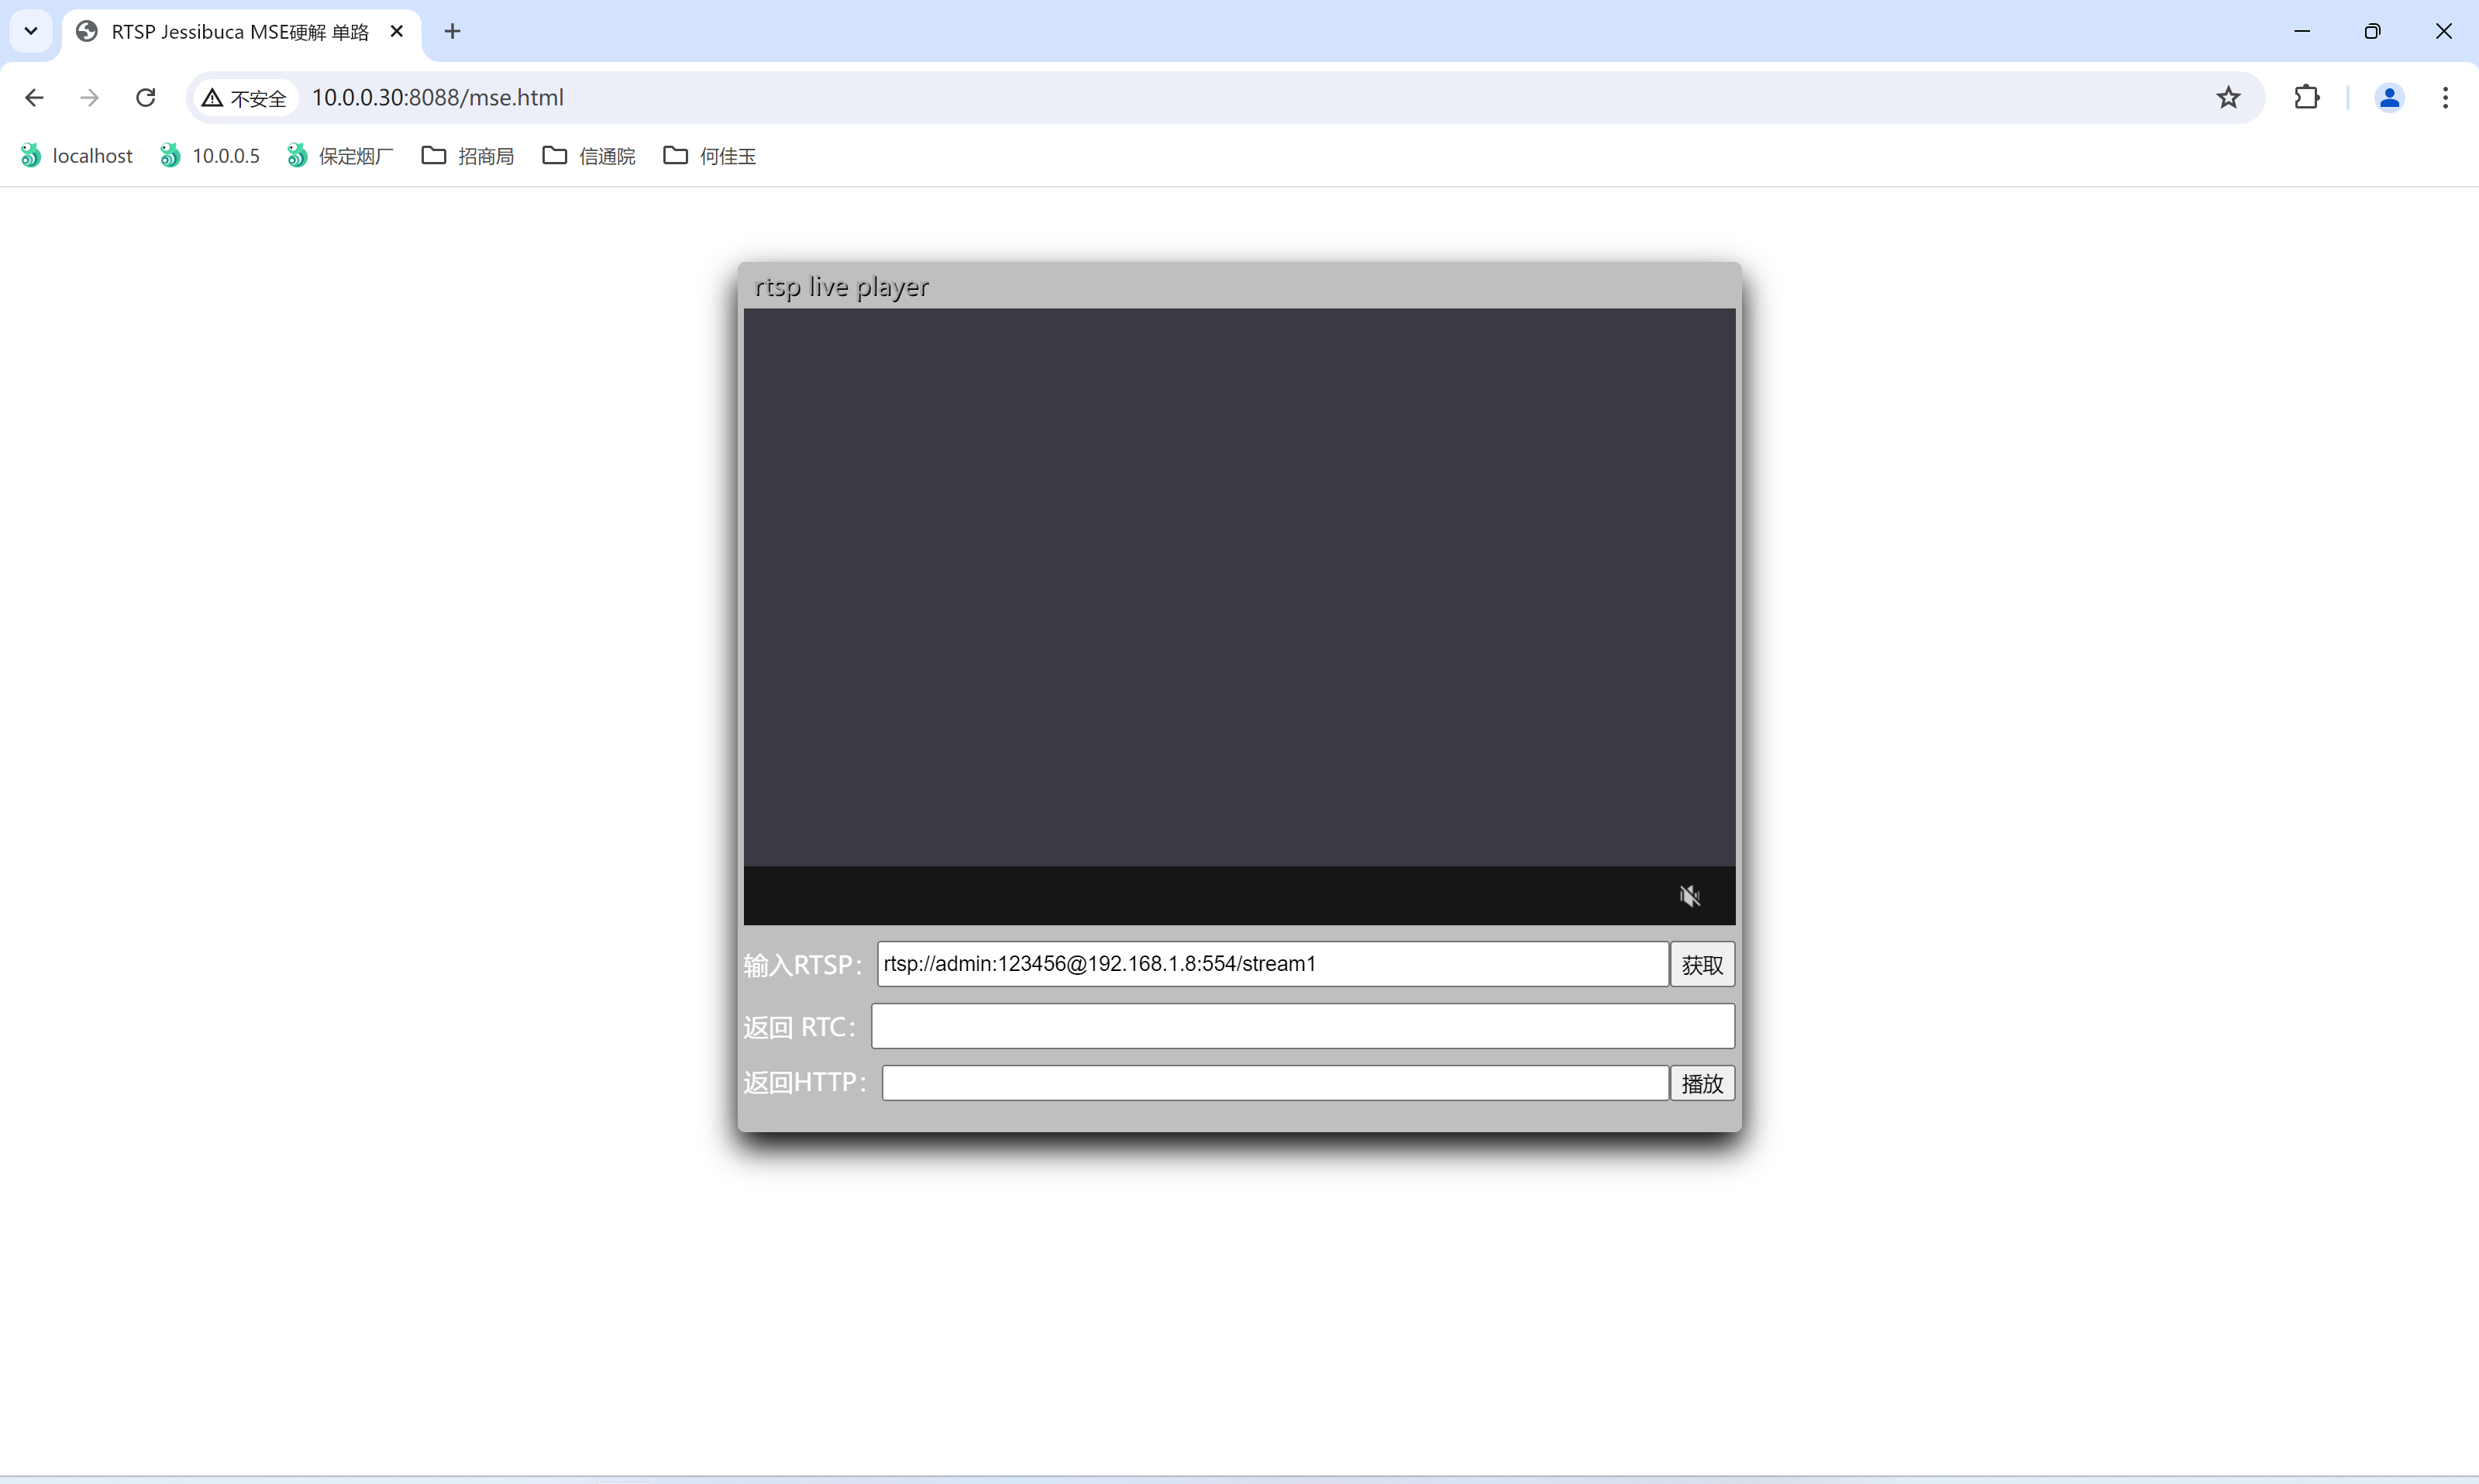
Task: Open the Extensions puzzle icon
Action: pyautogui.click(x=2306, y=97)
